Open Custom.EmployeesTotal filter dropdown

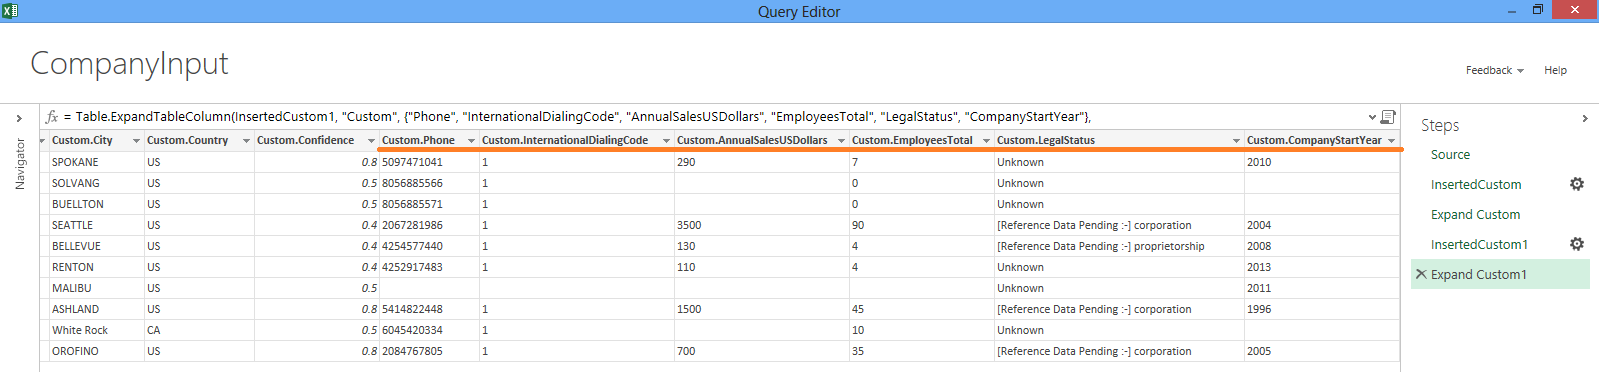[986, 141]
